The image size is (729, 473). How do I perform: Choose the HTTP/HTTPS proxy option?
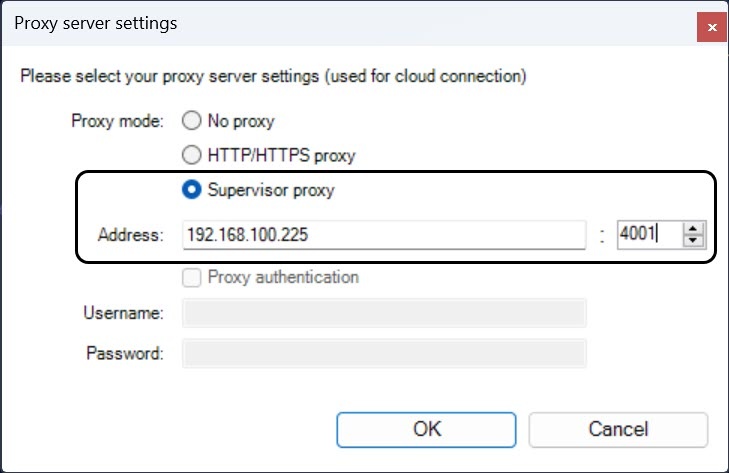click(190, 155)
